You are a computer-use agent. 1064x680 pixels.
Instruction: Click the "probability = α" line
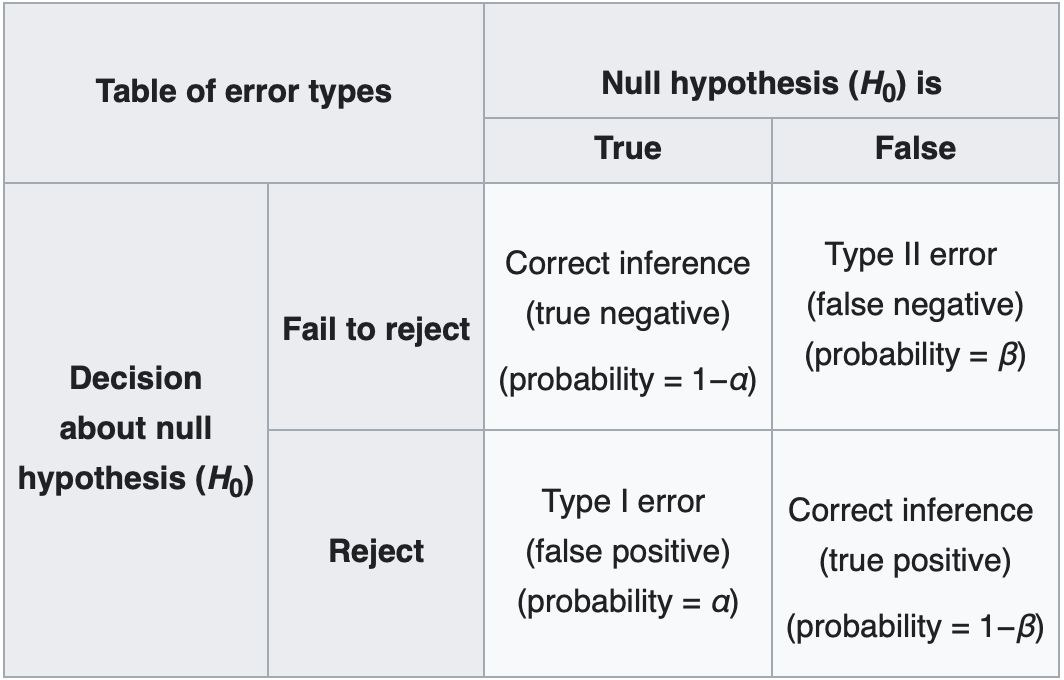point(627,602)
